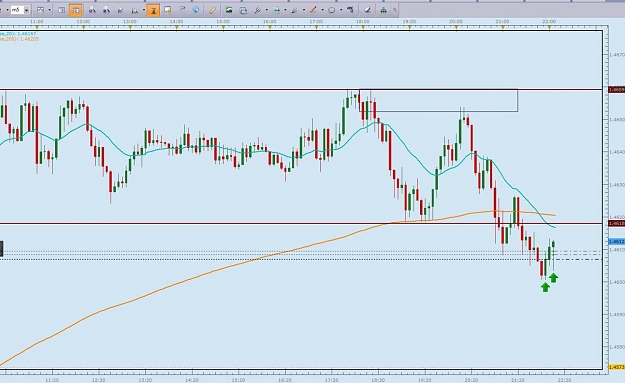Click the upper red horizontal line price tag

coord(617,90)
